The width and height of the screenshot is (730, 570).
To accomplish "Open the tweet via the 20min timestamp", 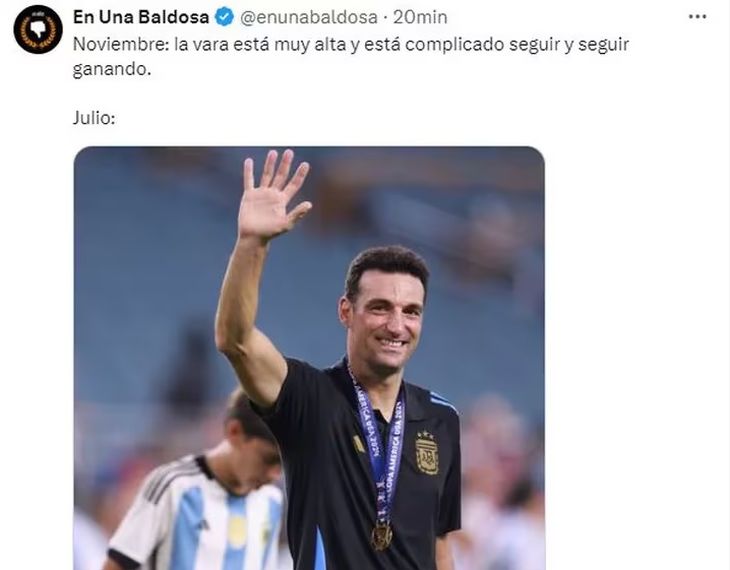I will pyautogui.click(x=420, y=18).
